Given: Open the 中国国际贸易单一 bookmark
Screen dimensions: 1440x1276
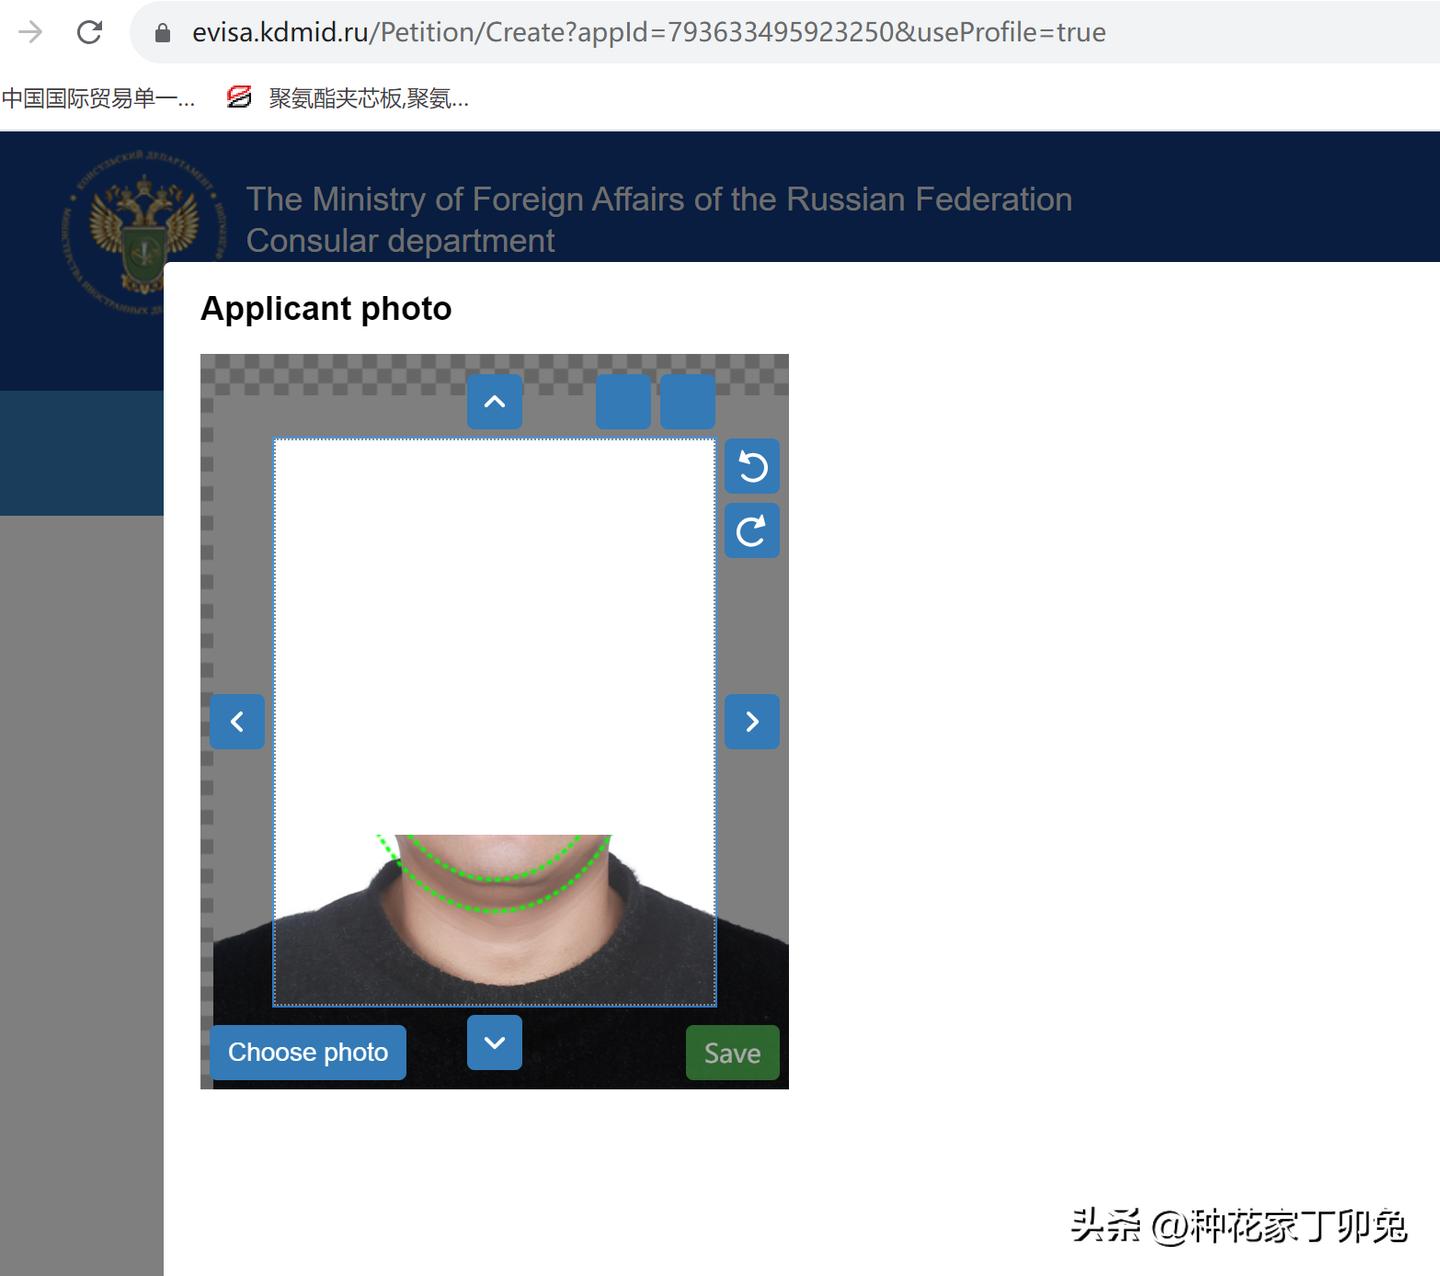Looking at the screenshot, I should 100,97.
